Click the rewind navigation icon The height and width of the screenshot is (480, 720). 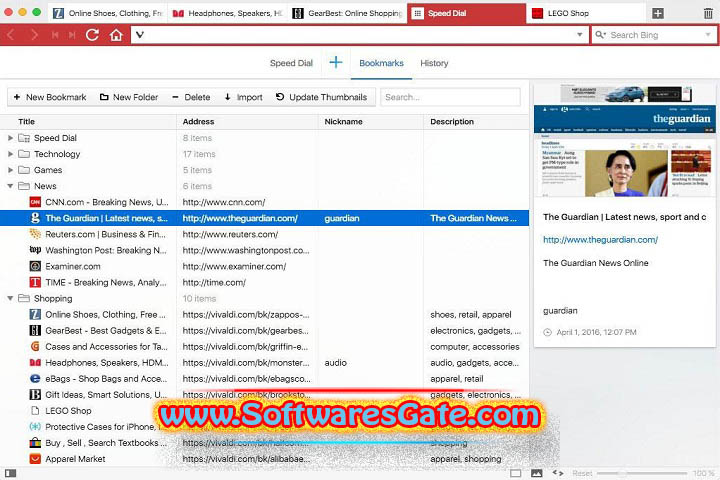(55, 35)
